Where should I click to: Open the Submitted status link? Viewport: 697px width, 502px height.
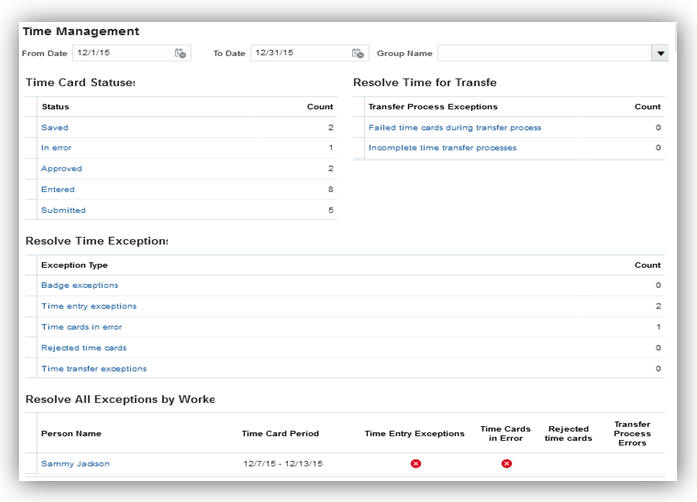(x=63, y=210)
